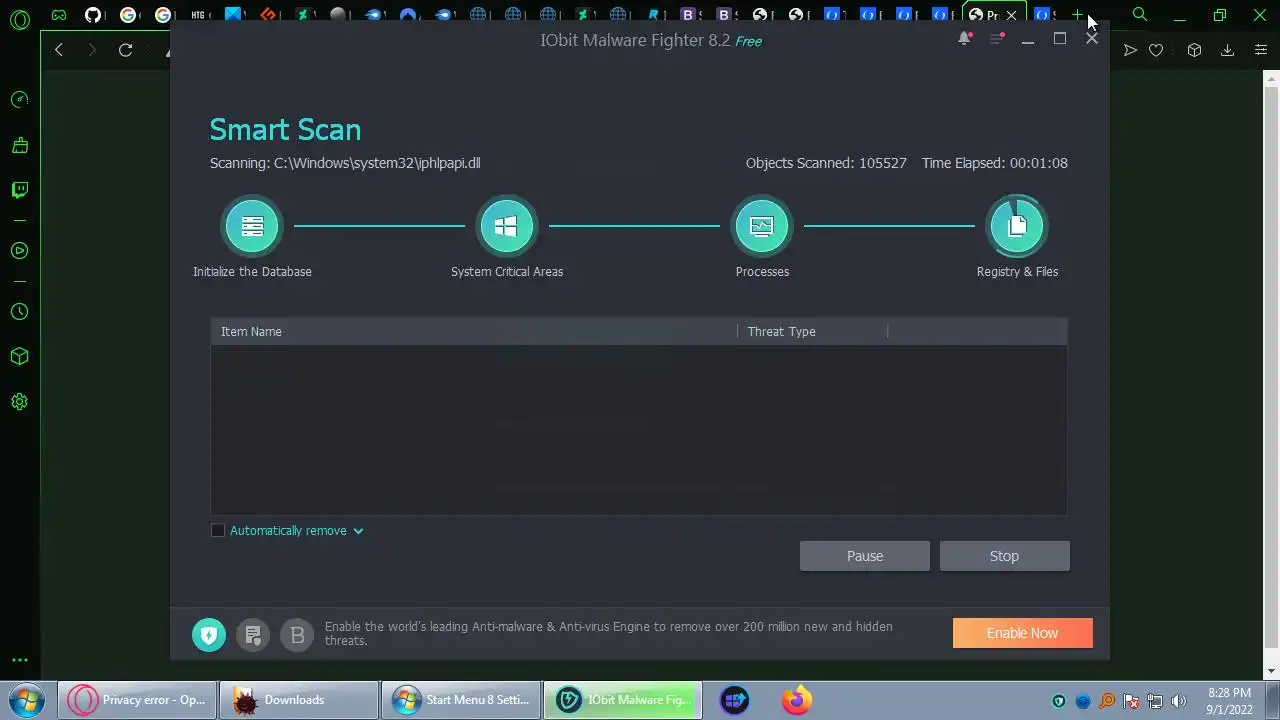Click the IObit Malware Fighter taskbar button

(623, 700)
